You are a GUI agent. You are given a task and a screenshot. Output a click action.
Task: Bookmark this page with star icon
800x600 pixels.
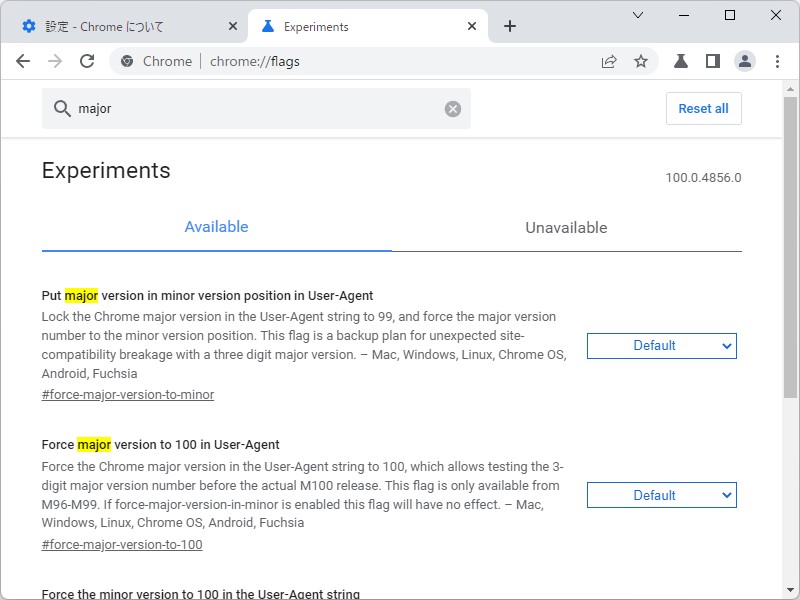641,61
